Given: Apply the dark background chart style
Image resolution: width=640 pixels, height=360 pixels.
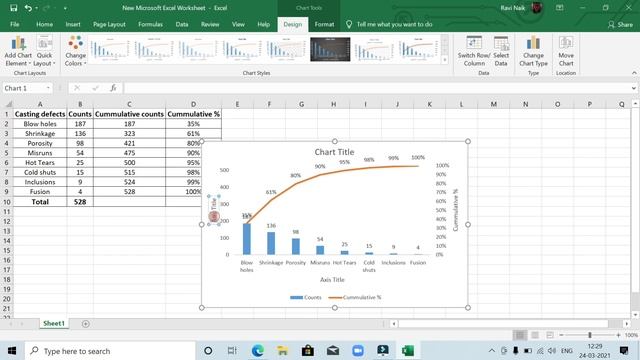Looking at the screenshot, I should (330, 49).
